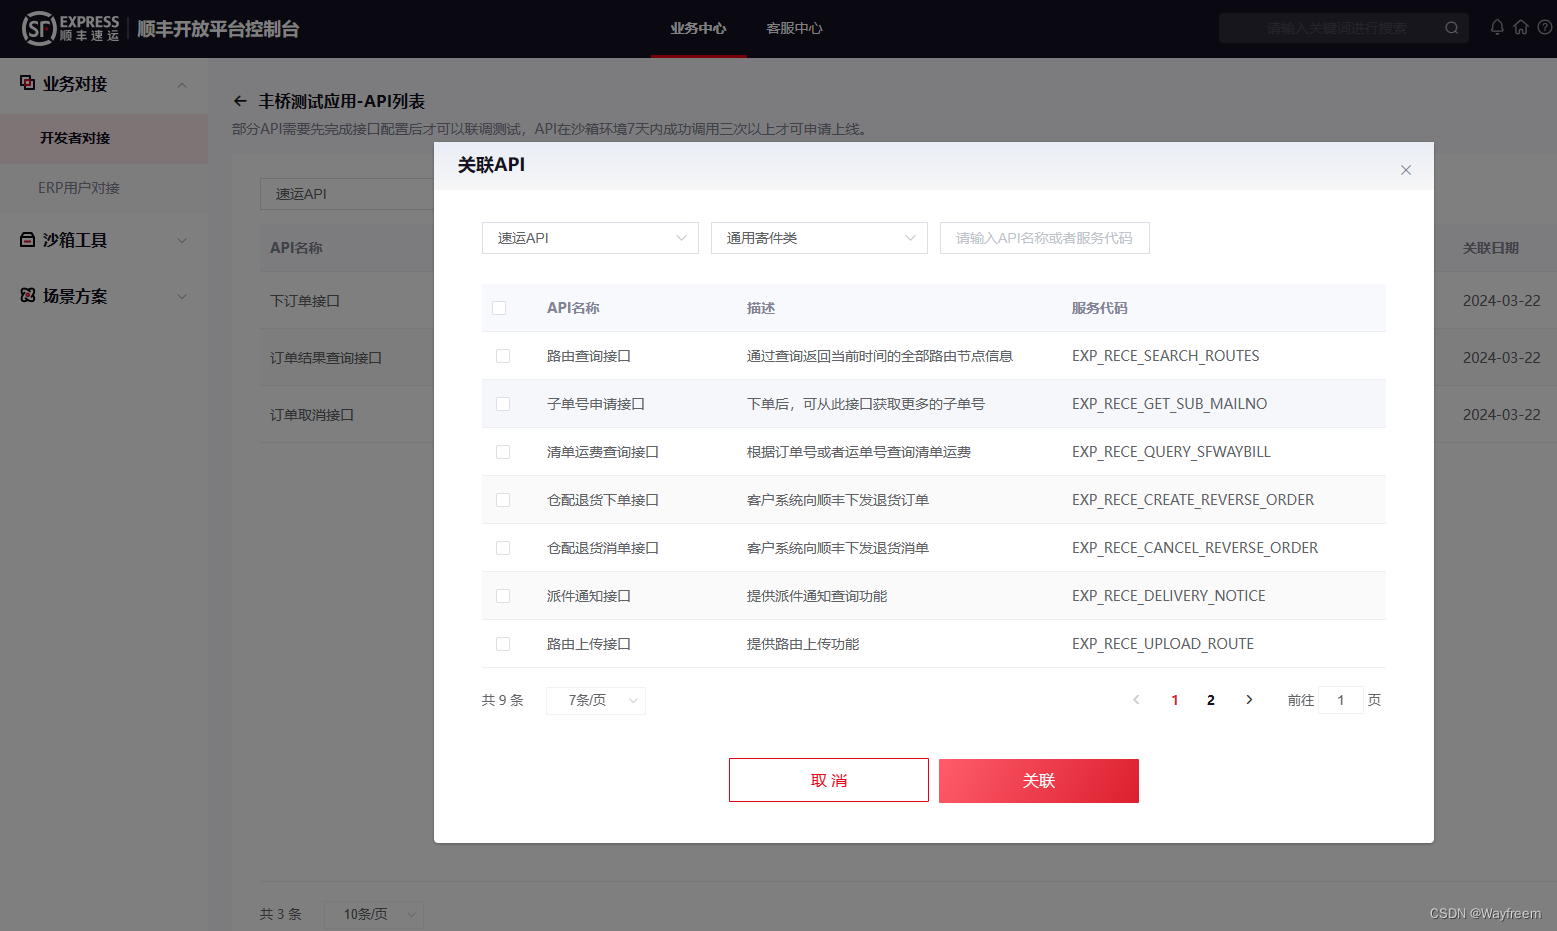Click the 沙箱工具 sidebar icon
Image resolution: width=1557 pixels, height=931 pixels.
pos(28,240)
